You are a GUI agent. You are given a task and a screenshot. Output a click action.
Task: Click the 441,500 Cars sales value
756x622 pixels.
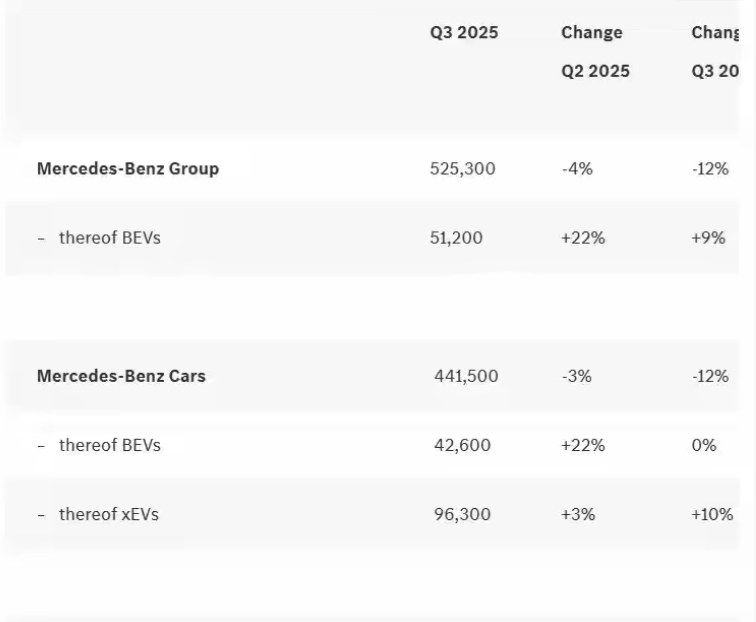point(466,376)
